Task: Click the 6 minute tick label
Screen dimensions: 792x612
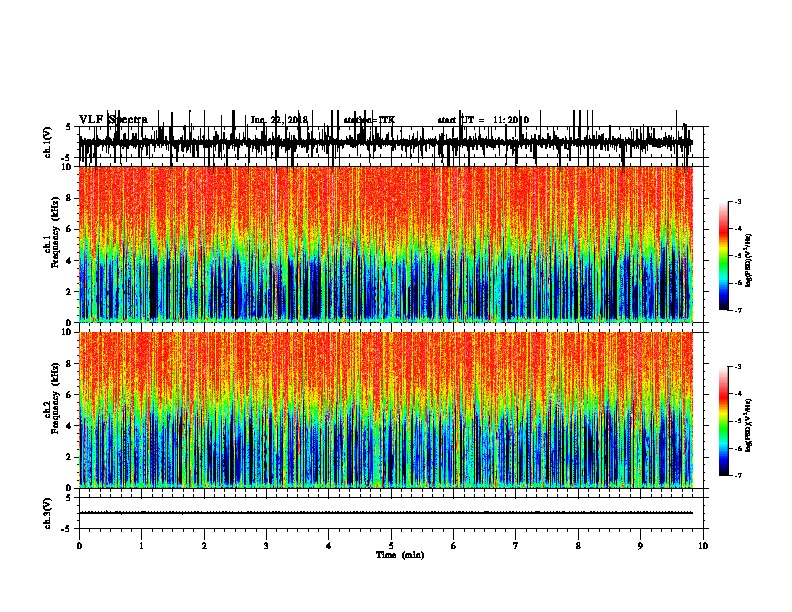Action: [x=453, y=546]
